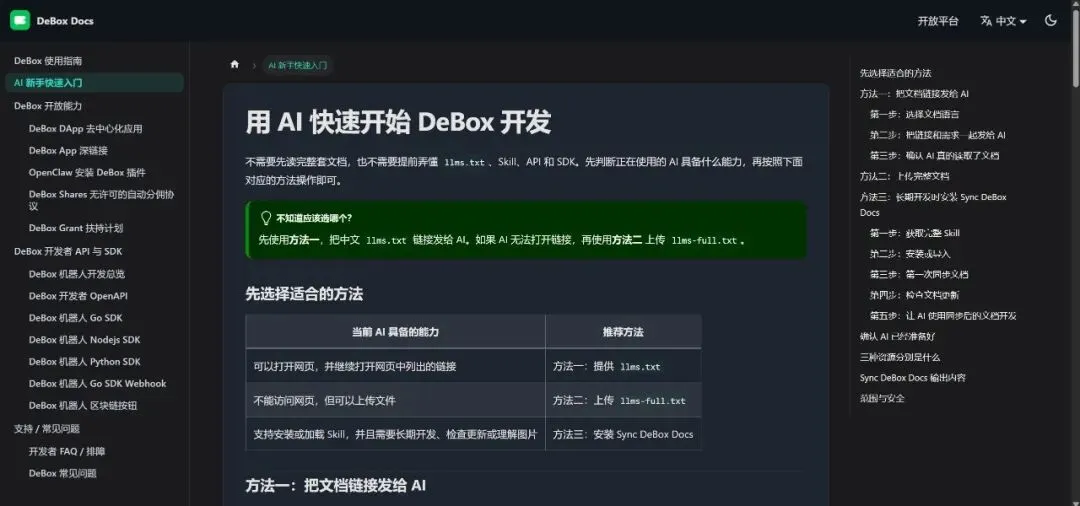The image size is (1080, 506).
Task: Jump to 方法三 Sync DeBox Docs outline entry
Action: click(933, 204)
